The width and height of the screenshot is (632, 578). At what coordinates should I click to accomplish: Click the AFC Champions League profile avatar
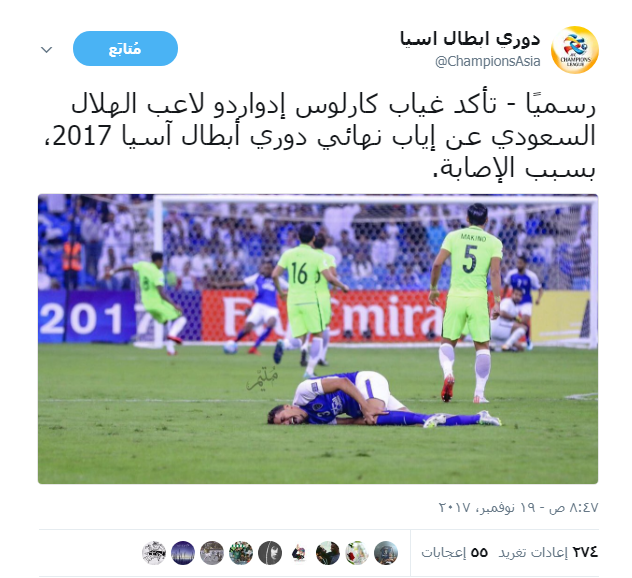point(574,50)
